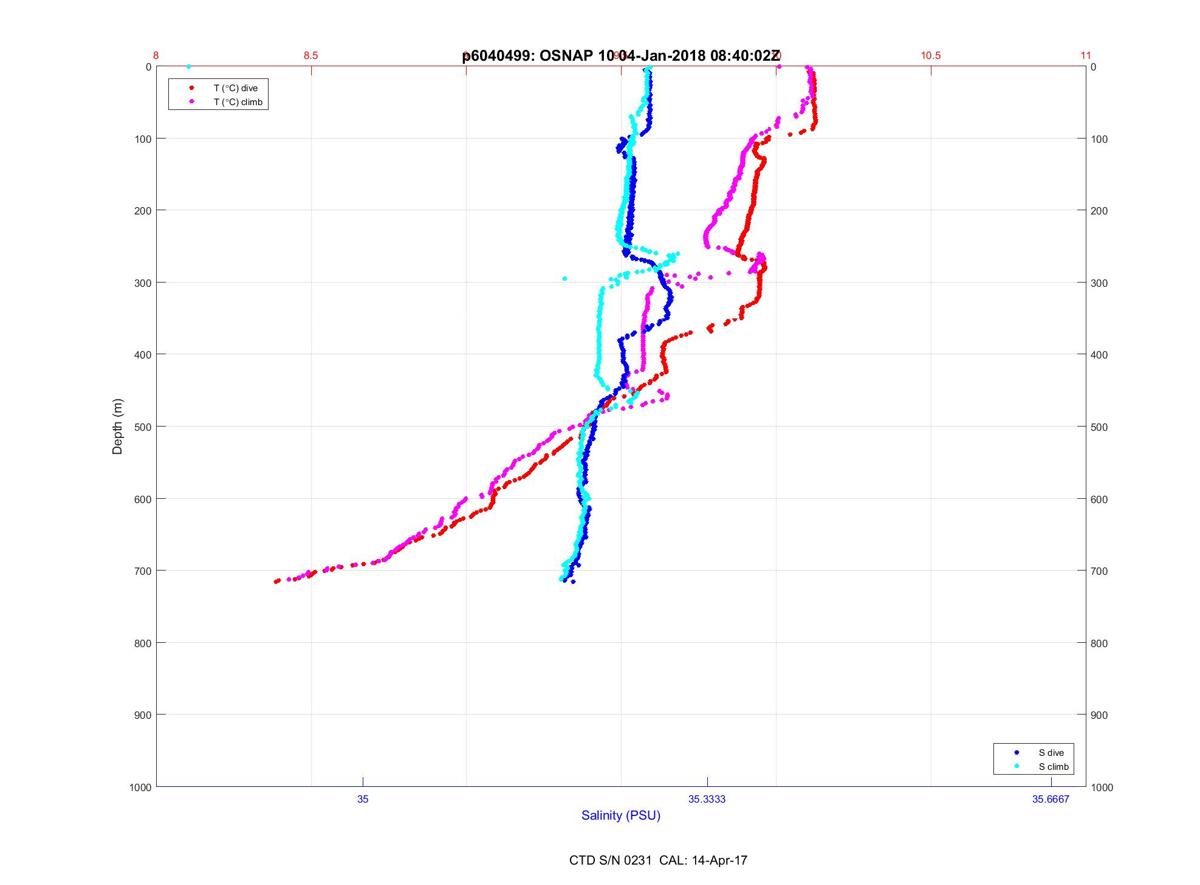Viewport: 1200px width, 885px height.
Task: Click '1000' on the left depth axis
Action: pyautogui.click(x=140, y=787)
